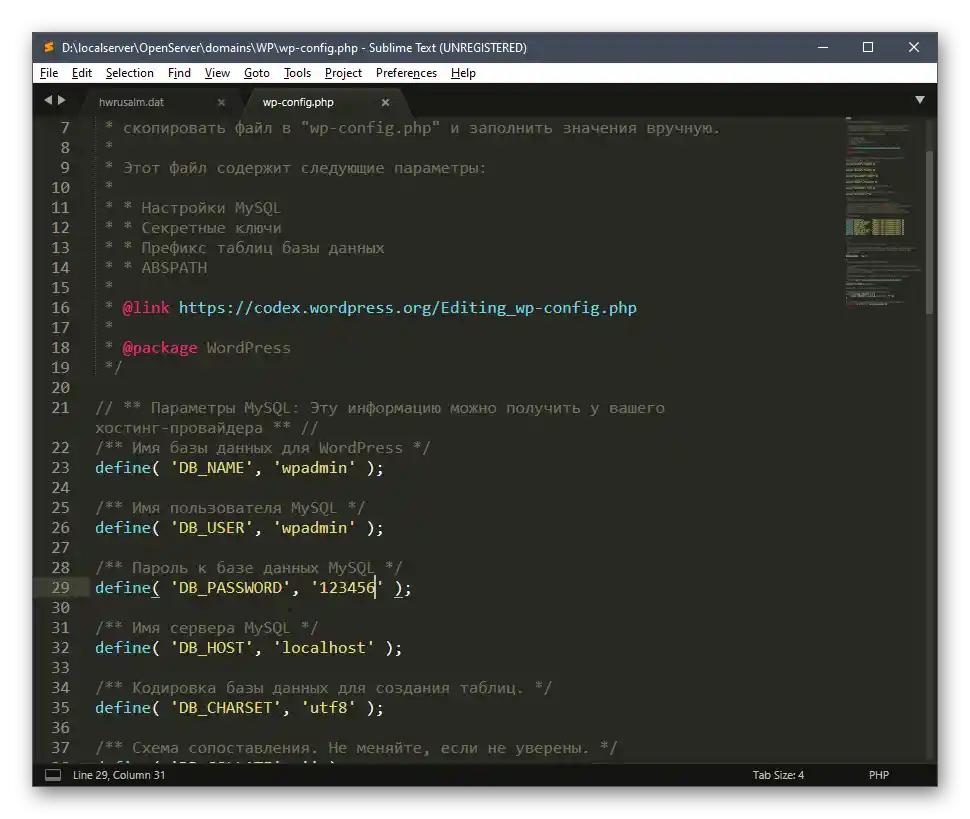This screenshot has width=970, height=819.
Task: Open the Tools menu
Action: [297, 73]
